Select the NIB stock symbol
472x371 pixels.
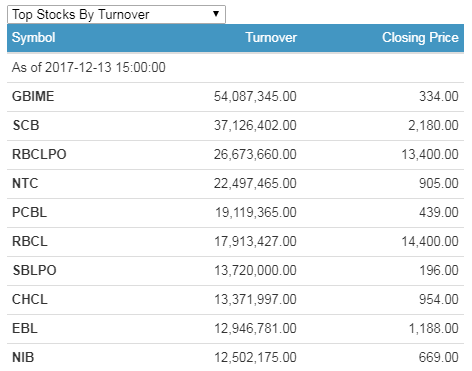click(x=23, y=357)
